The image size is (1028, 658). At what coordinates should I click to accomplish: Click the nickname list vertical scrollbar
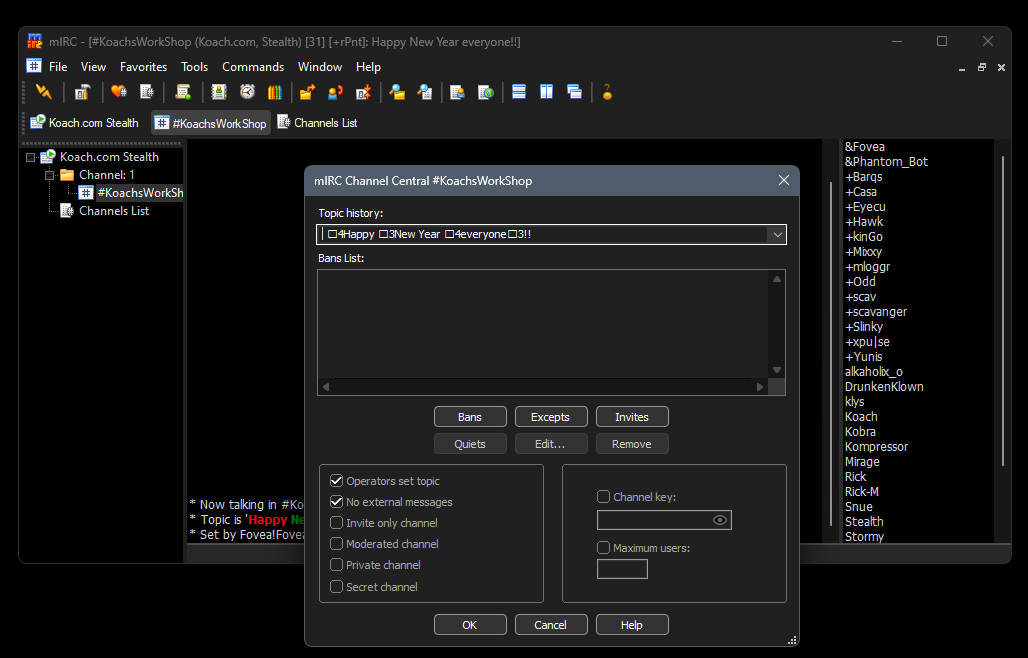[1002, 311]
